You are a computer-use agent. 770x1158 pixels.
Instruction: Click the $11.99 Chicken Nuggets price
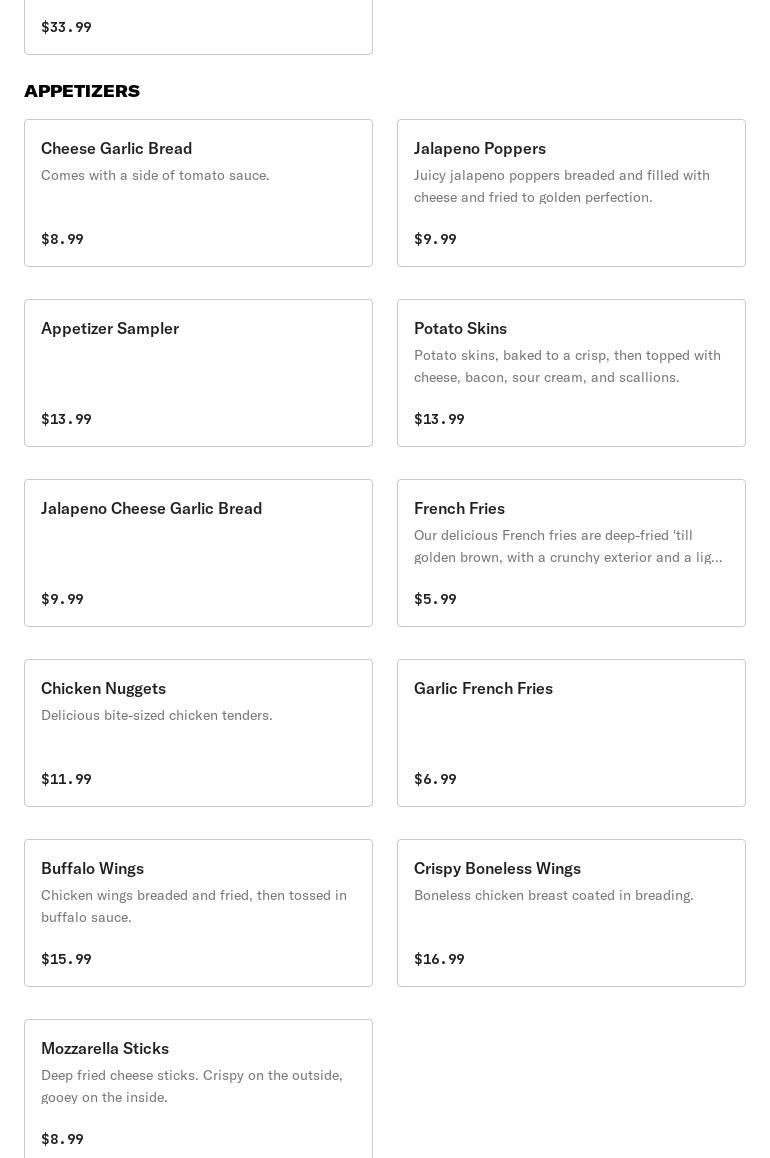(x=66, y=779)
